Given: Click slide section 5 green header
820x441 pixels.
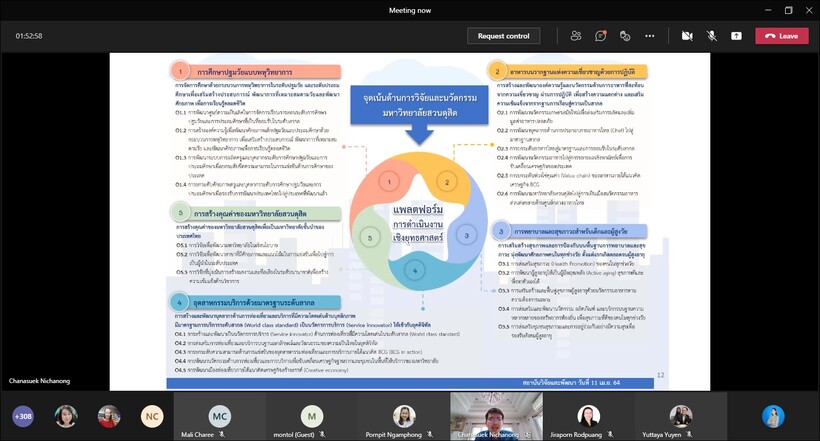Looking at the screenshot, I should click(x=256, y=213).
